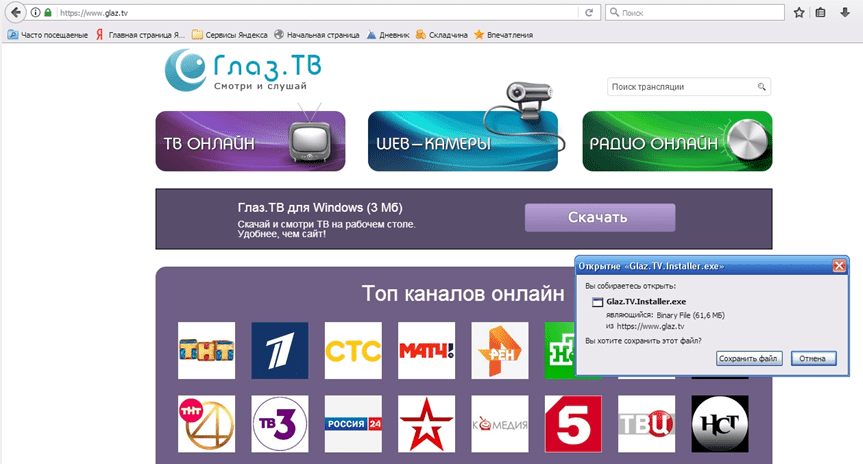The width and height of the screenshot is (863, 464).
Task: Click the magnifier in site search field
Action: (762, 86)
